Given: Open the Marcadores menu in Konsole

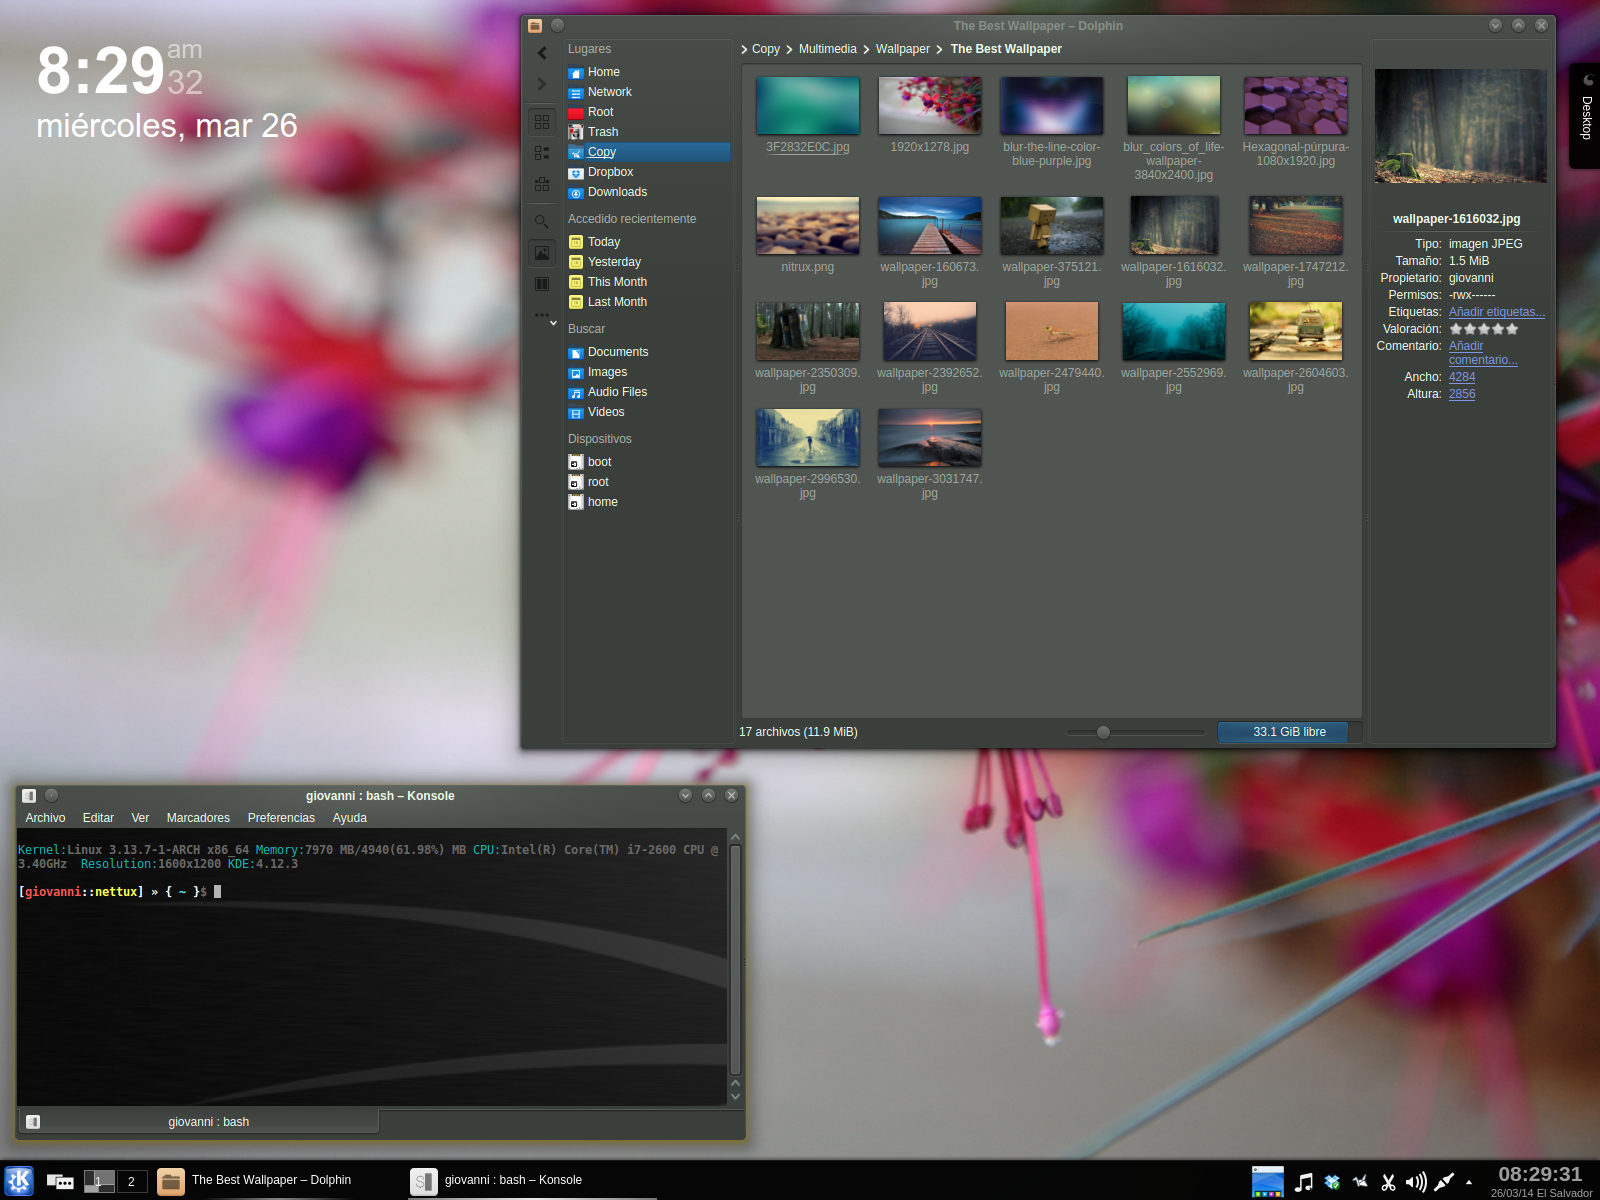Looking at the screenshot, I should coord(198,818).
